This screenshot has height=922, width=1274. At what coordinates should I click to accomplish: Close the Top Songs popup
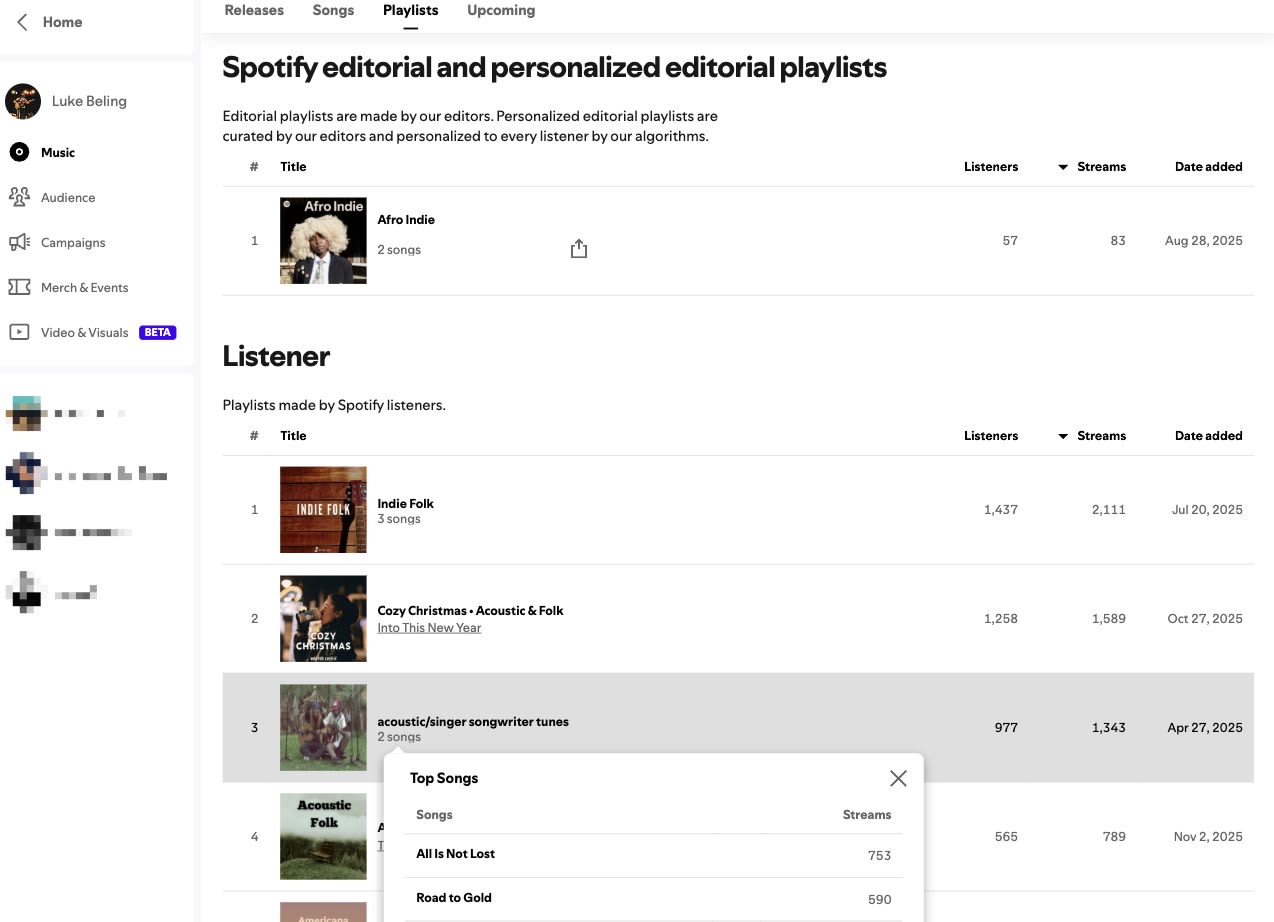pos(898,778)
